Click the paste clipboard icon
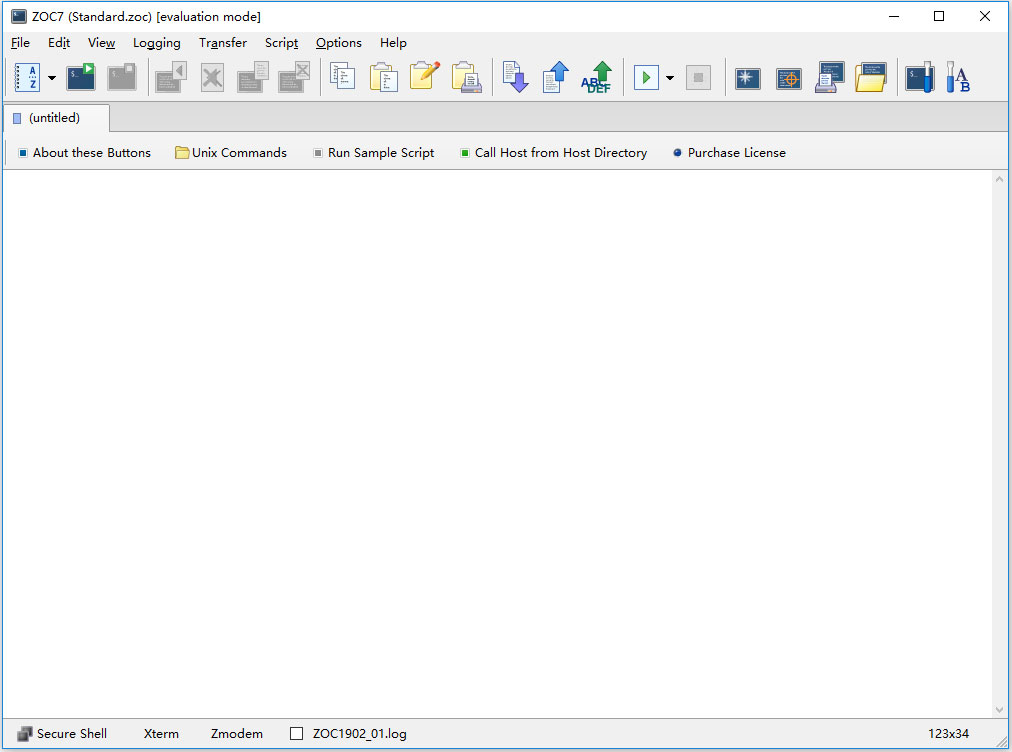Screen dimensions: 1012x752 [383, 77]
